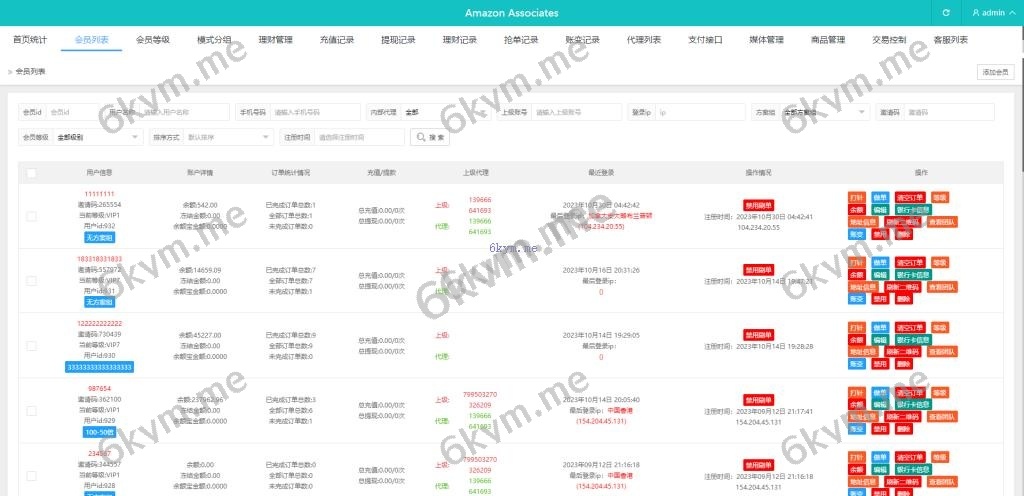Click 禁用刷单 for user 11111111
This screenshot has height=496, width=1024.
coord(757,205)
